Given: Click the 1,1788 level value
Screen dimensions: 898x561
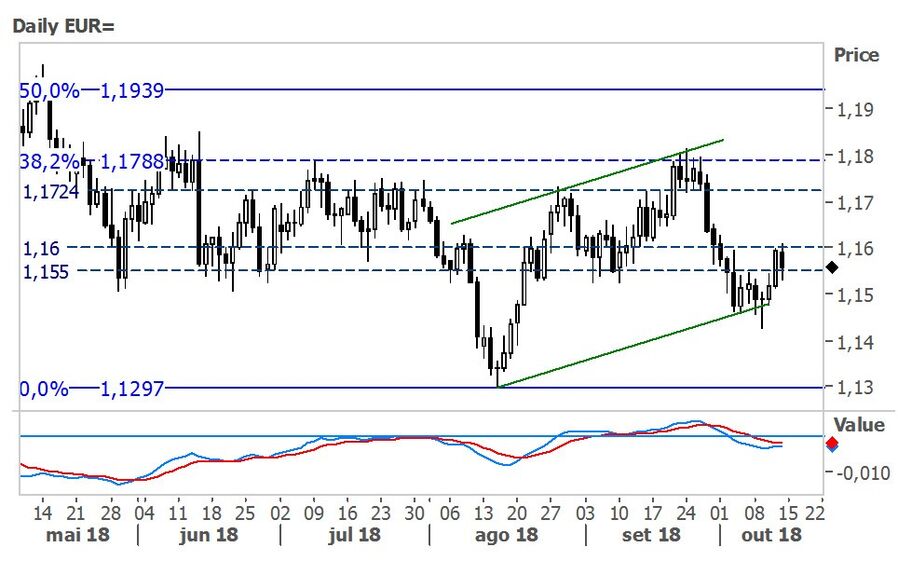Looking at the screenshot, I should click(132, 161).
